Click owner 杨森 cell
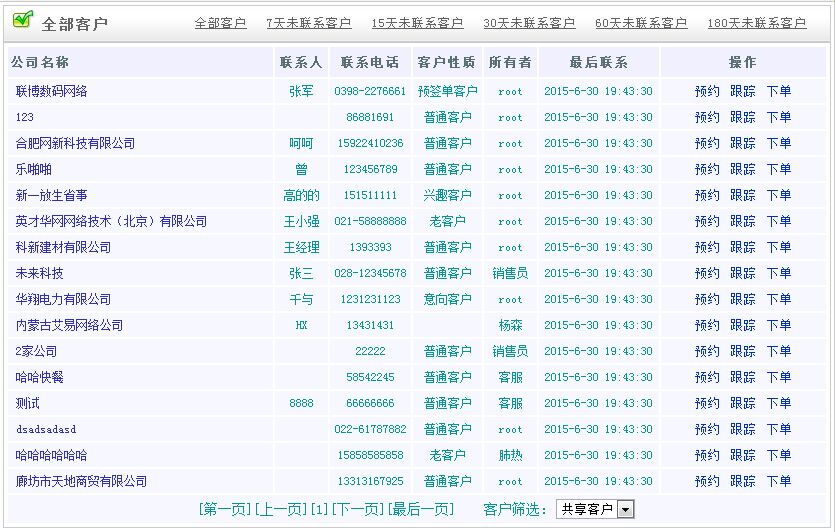 (x=510, y=325)
